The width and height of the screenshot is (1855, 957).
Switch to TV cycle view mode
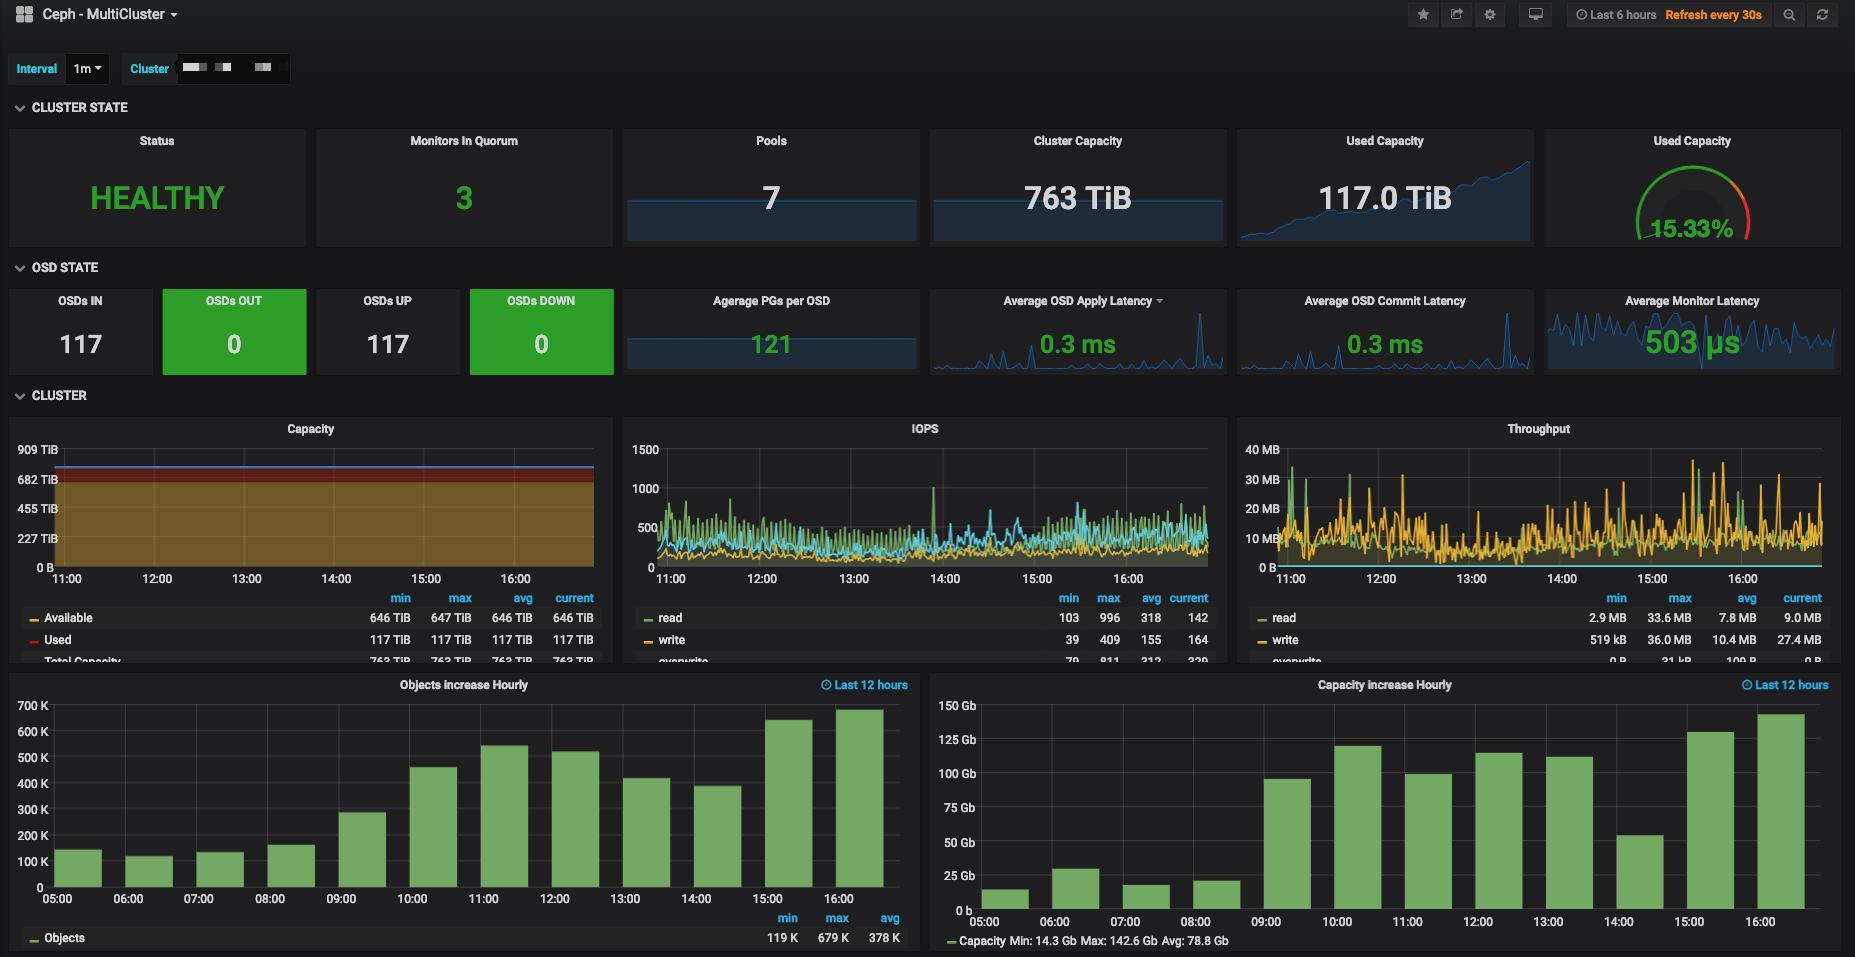[1536, 15]
